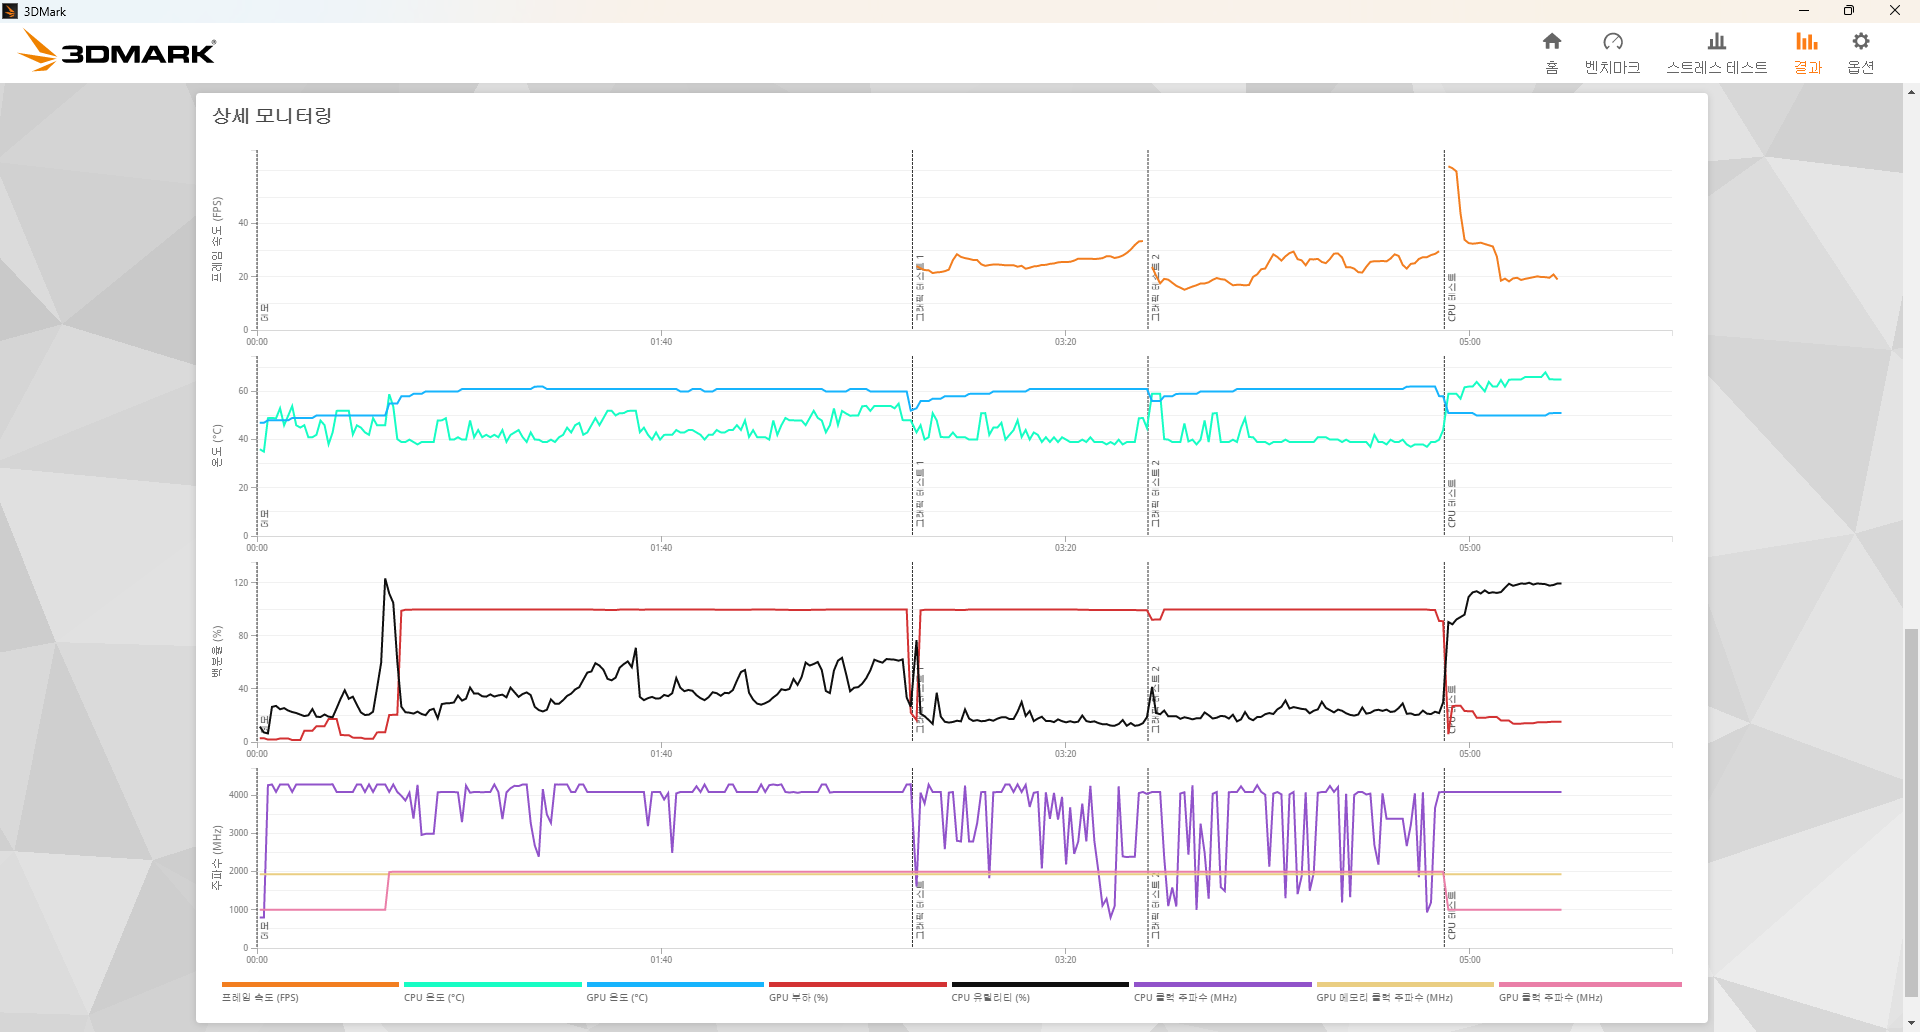This screenshot has height=1032, width=1920.
Task: Click the 온도 (°C) vertical axis label
Action: [x=216, y=446]
